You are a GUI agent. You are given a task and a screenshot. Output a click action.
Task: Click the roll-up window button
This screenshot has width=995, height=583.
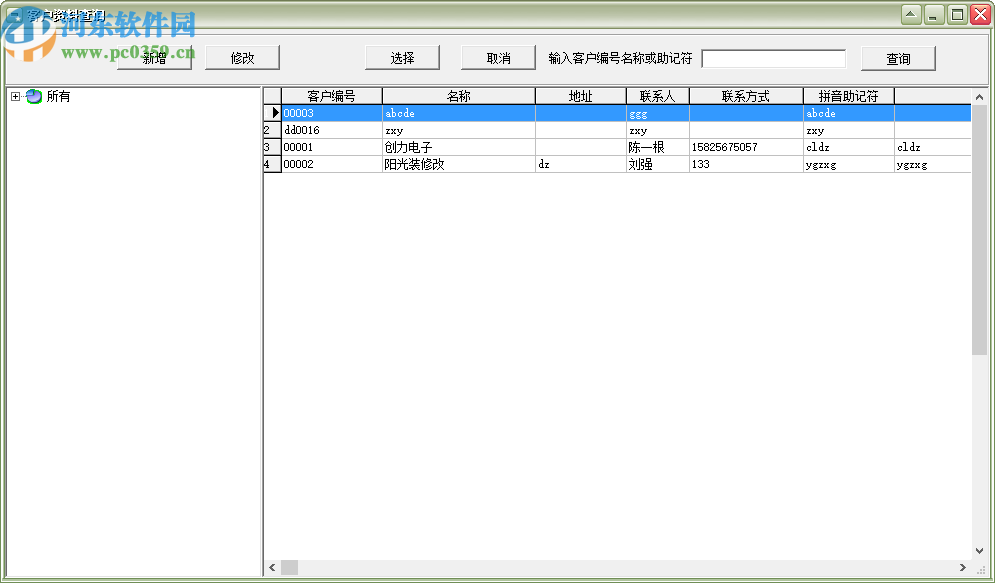pyautogui.click(x=911, y=15)
